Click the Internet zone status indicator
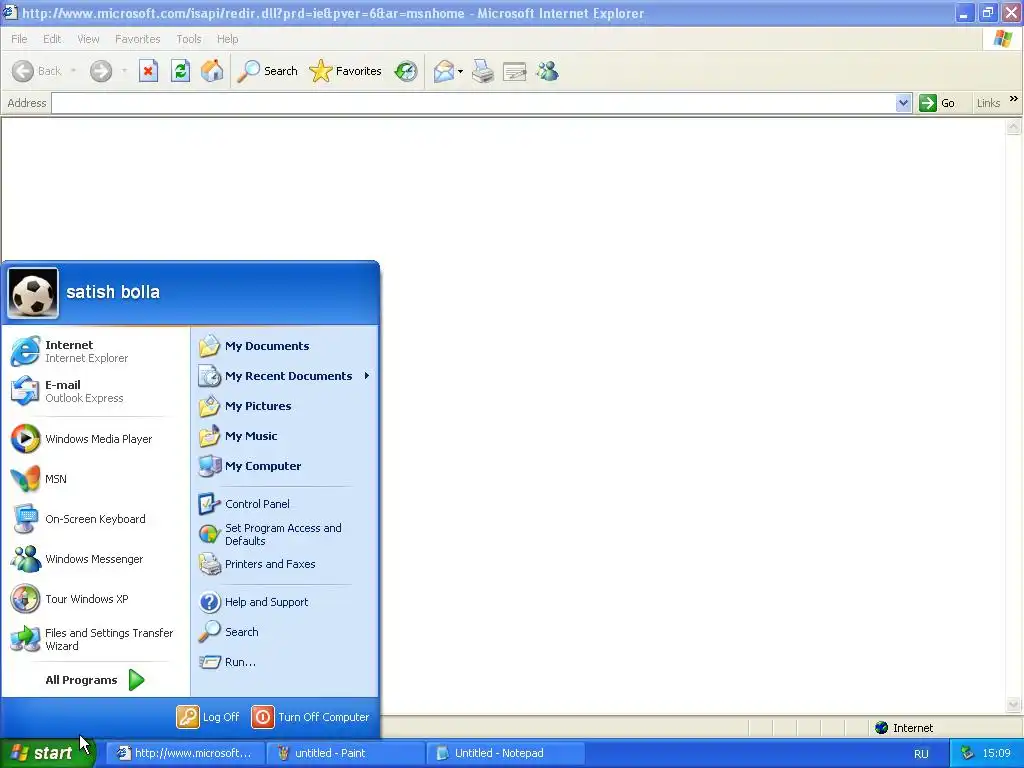 click(x=904, y=728)
